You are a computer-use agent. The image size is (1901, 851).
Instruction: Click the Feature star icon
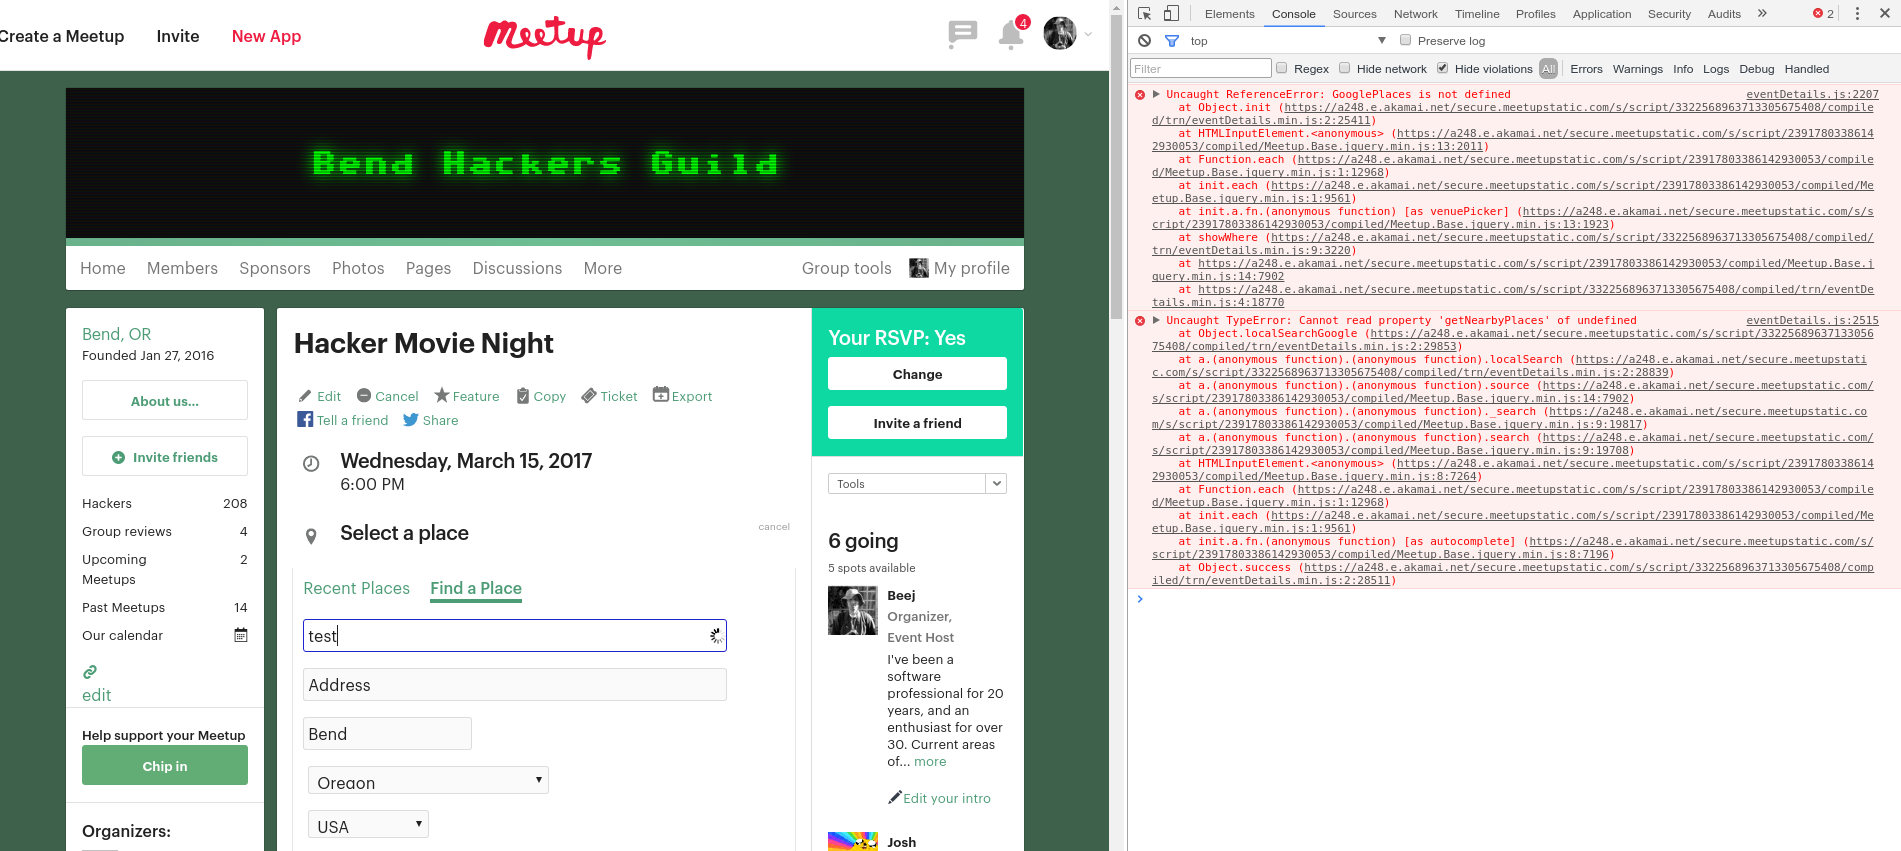[442, 395]
